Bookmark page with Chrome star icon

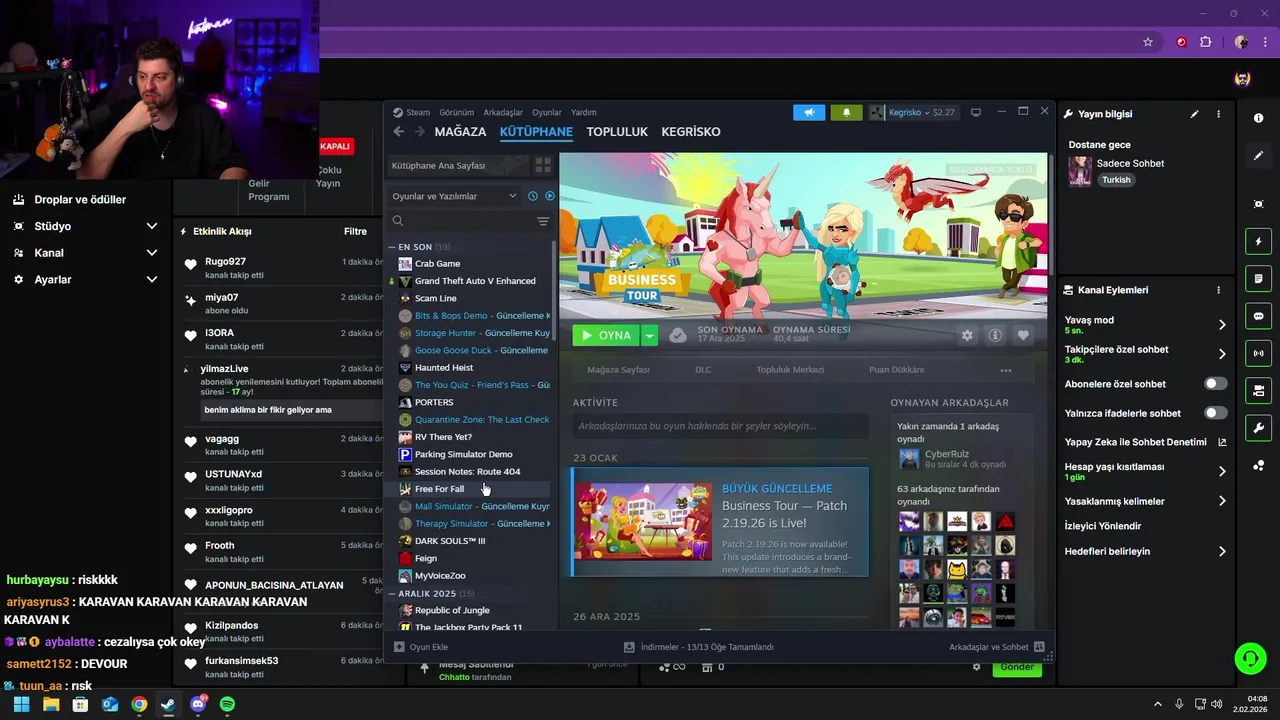1148,42
